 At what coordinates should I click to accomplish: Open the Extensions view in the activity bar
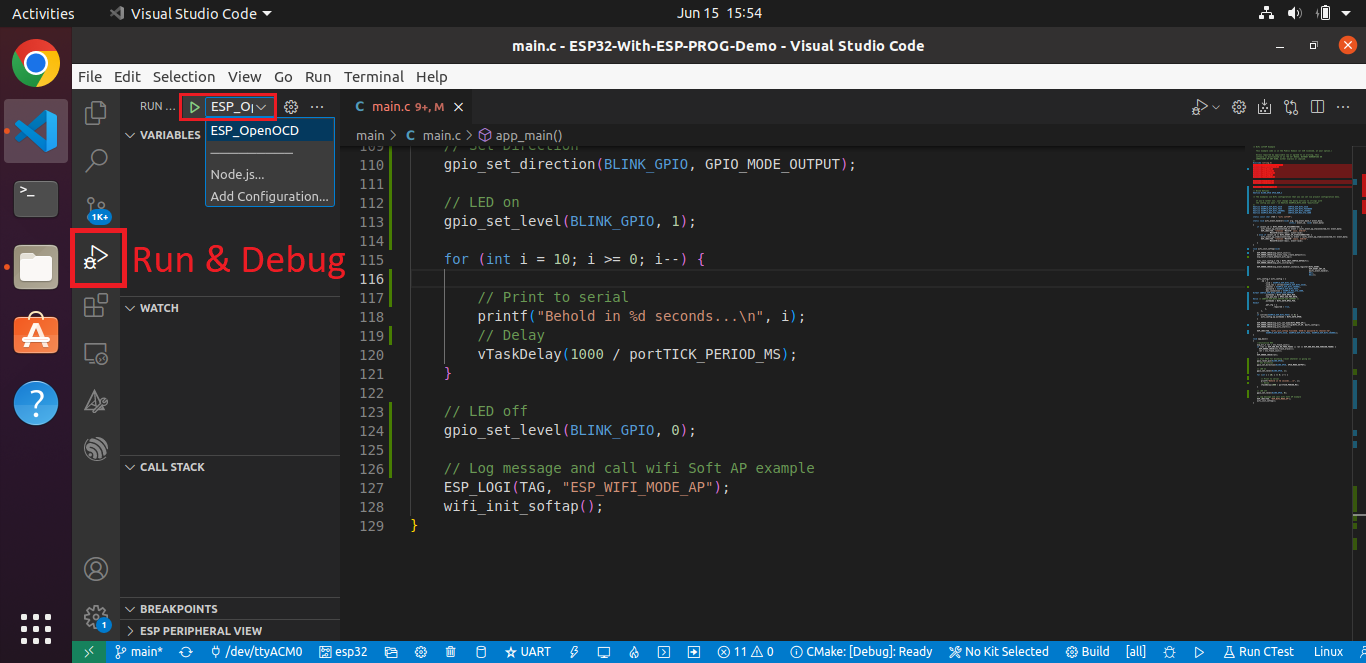96,306
